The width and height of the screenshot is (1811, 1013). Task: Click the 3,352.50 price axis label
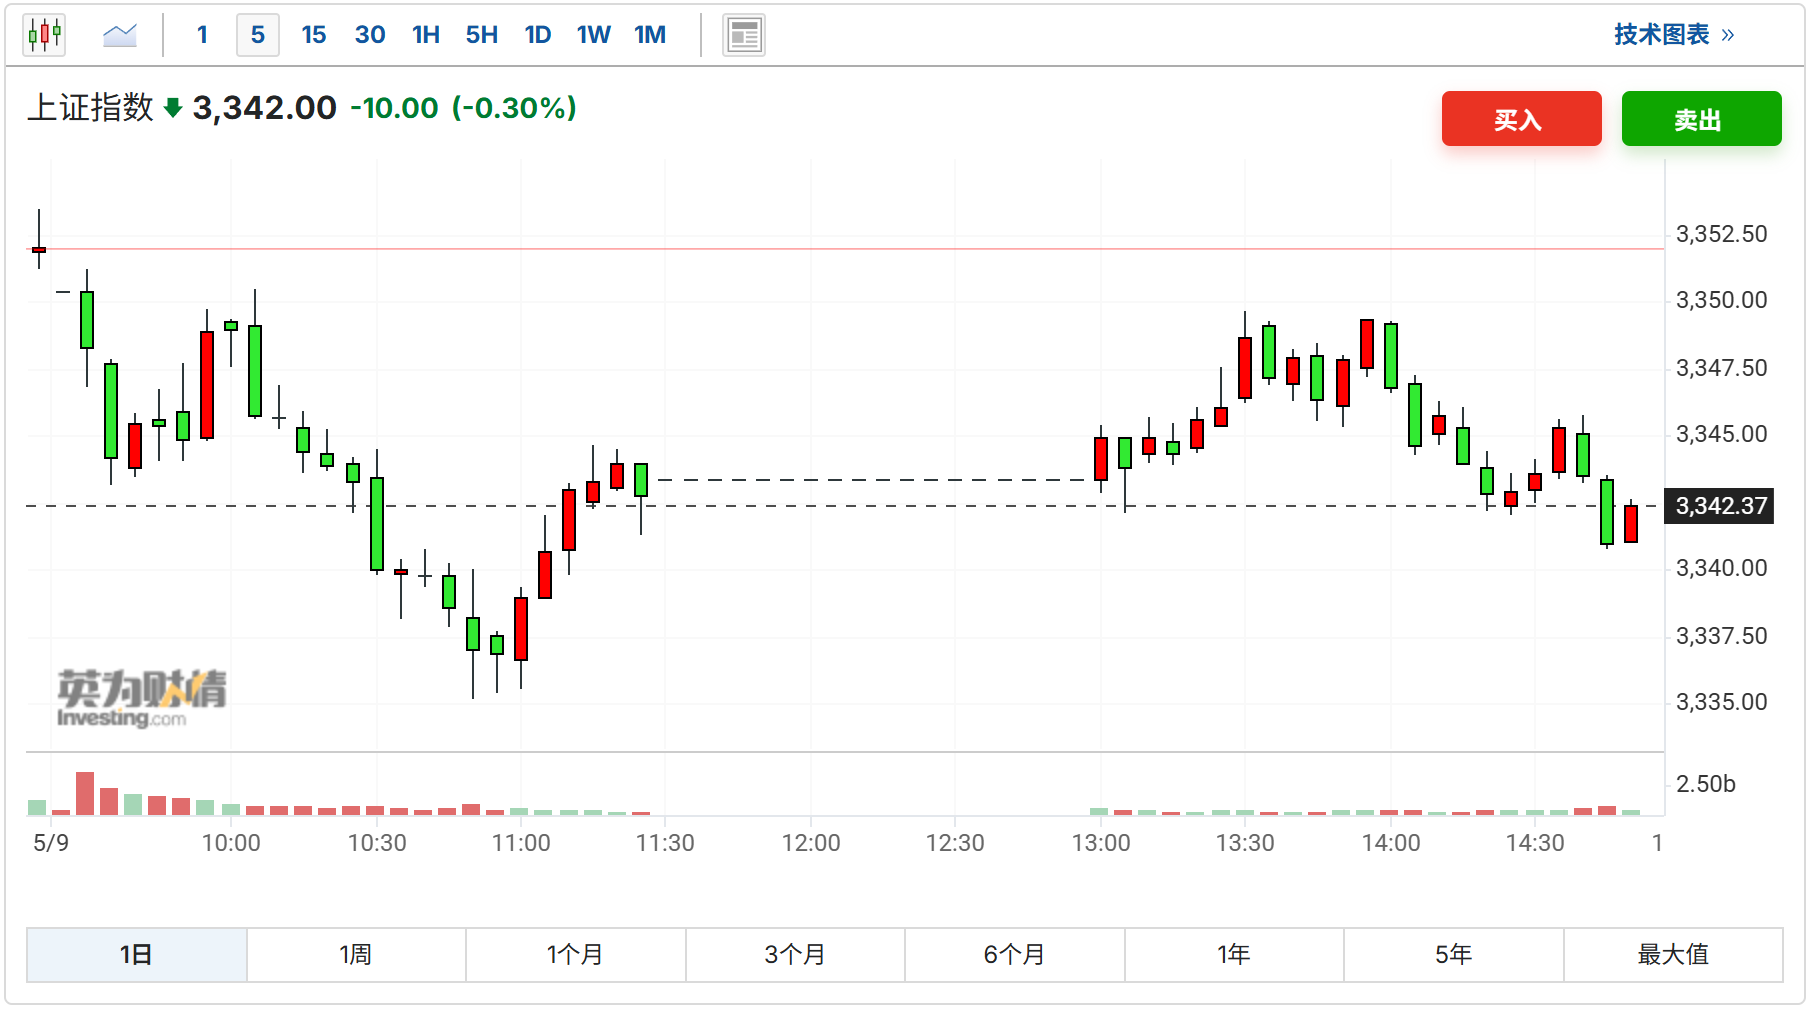point(1721,234)
